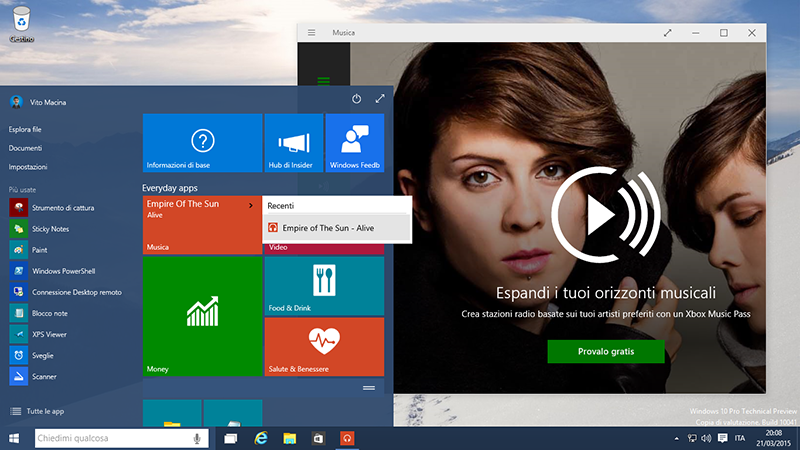Open Tutte le app list
Screen dimensions: 800x450
[37, 411]
